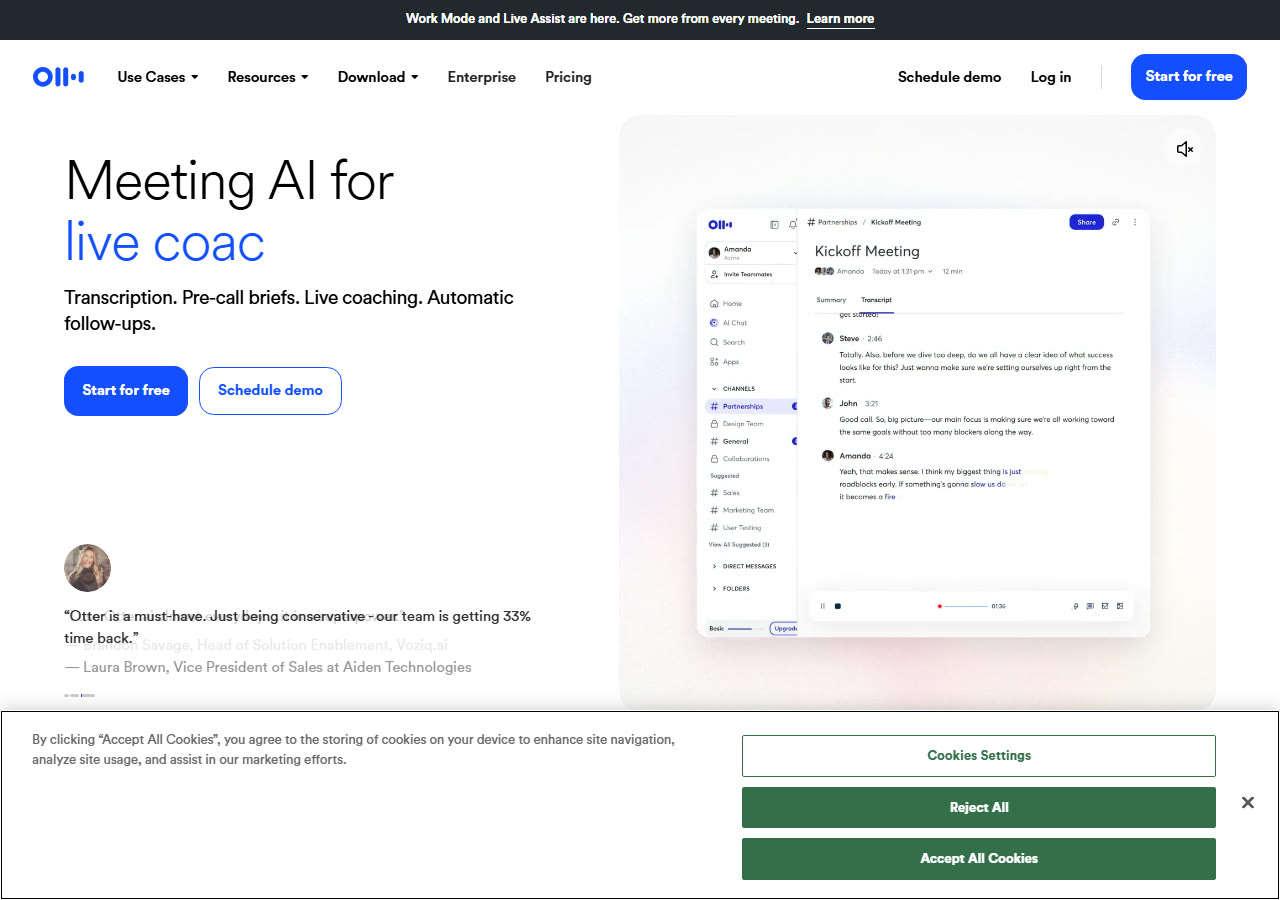Click the testimonial avatar photo
This screenshot has height=900, width=1280.
point(88,568)
